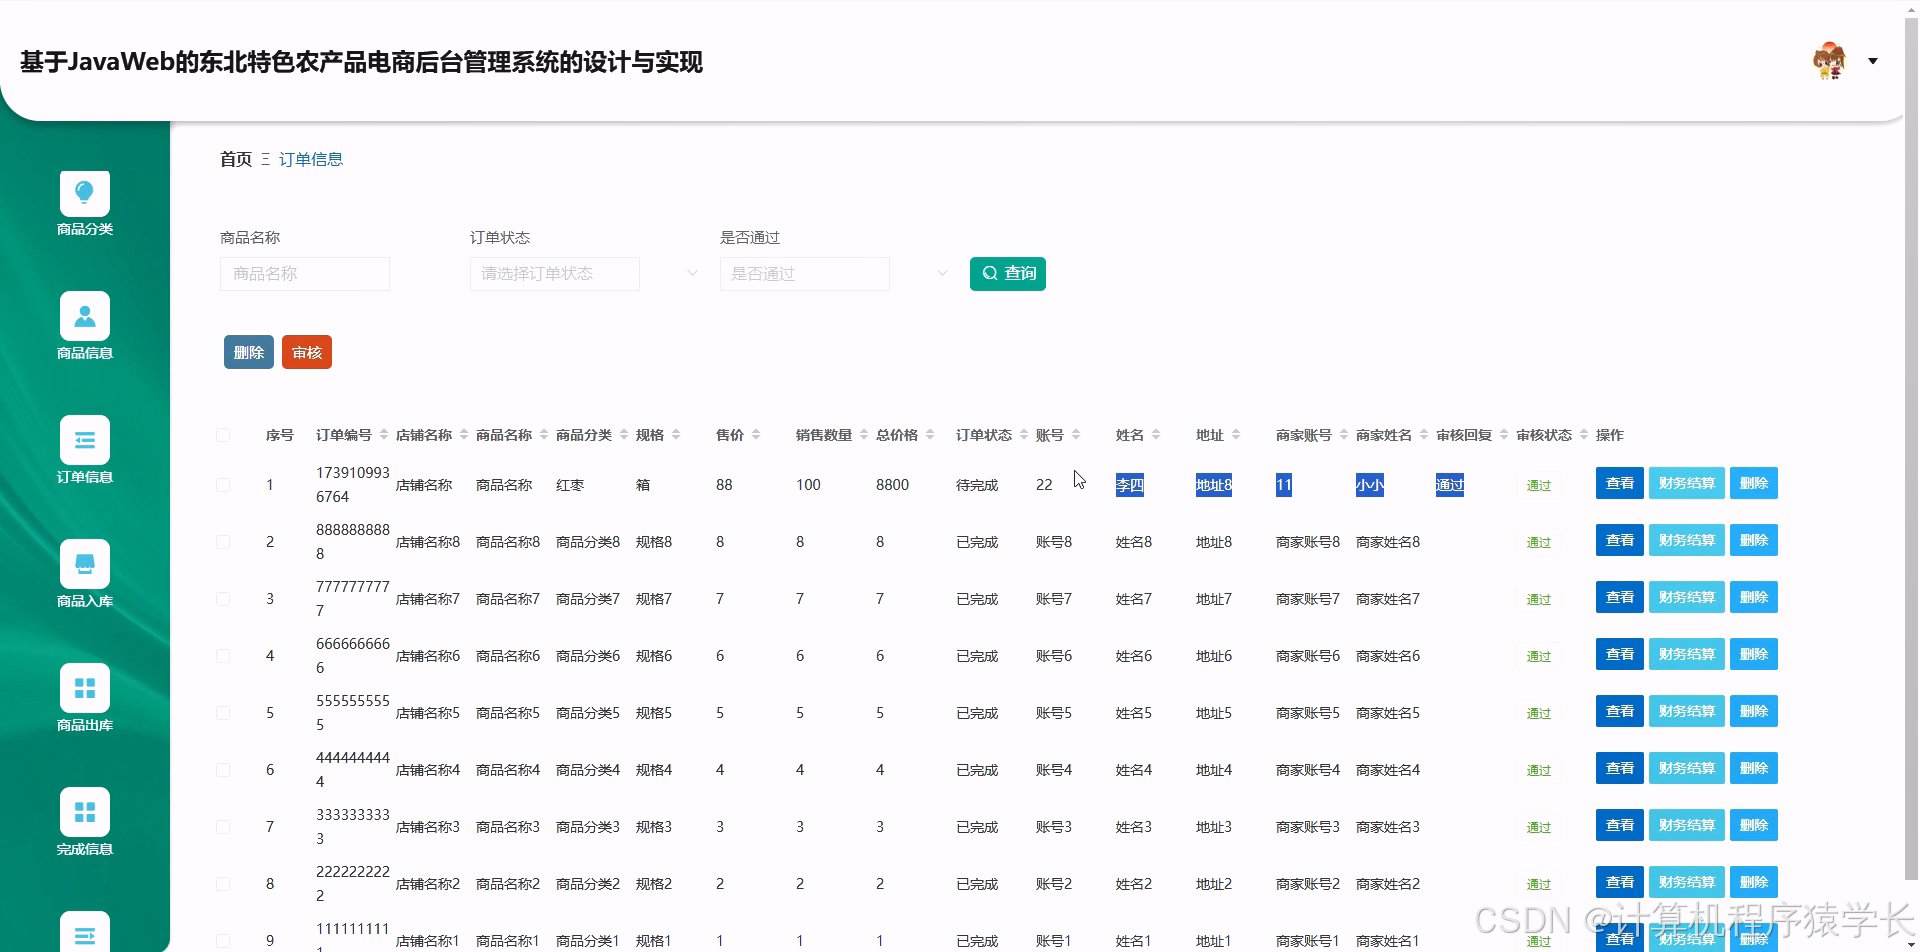Sort by 姓名 column arrows

1155,435
